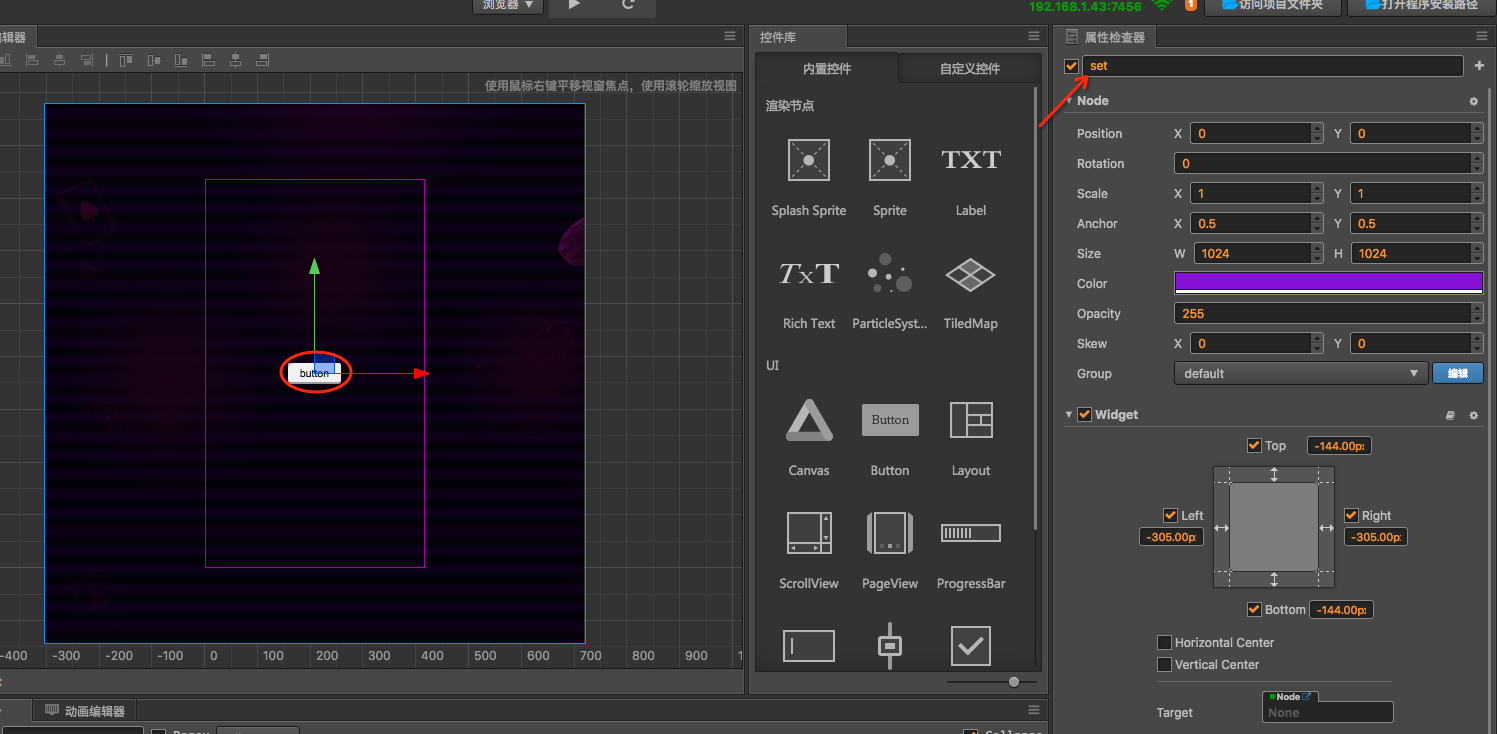
Task: Click the node name field 'set'
Action: pos(1272,66)
